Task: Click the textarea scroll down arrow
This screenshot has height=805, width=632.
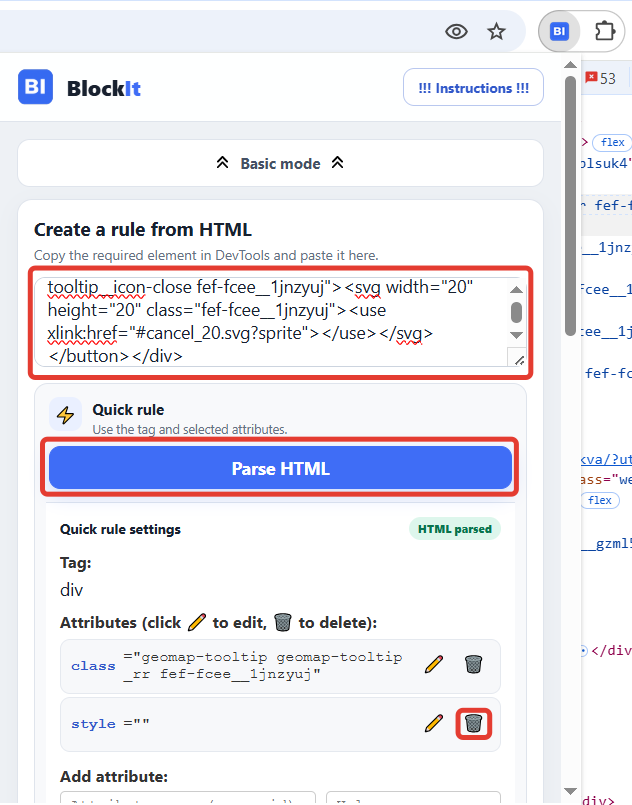Action: pyautogui.click(x=516, y=335)
